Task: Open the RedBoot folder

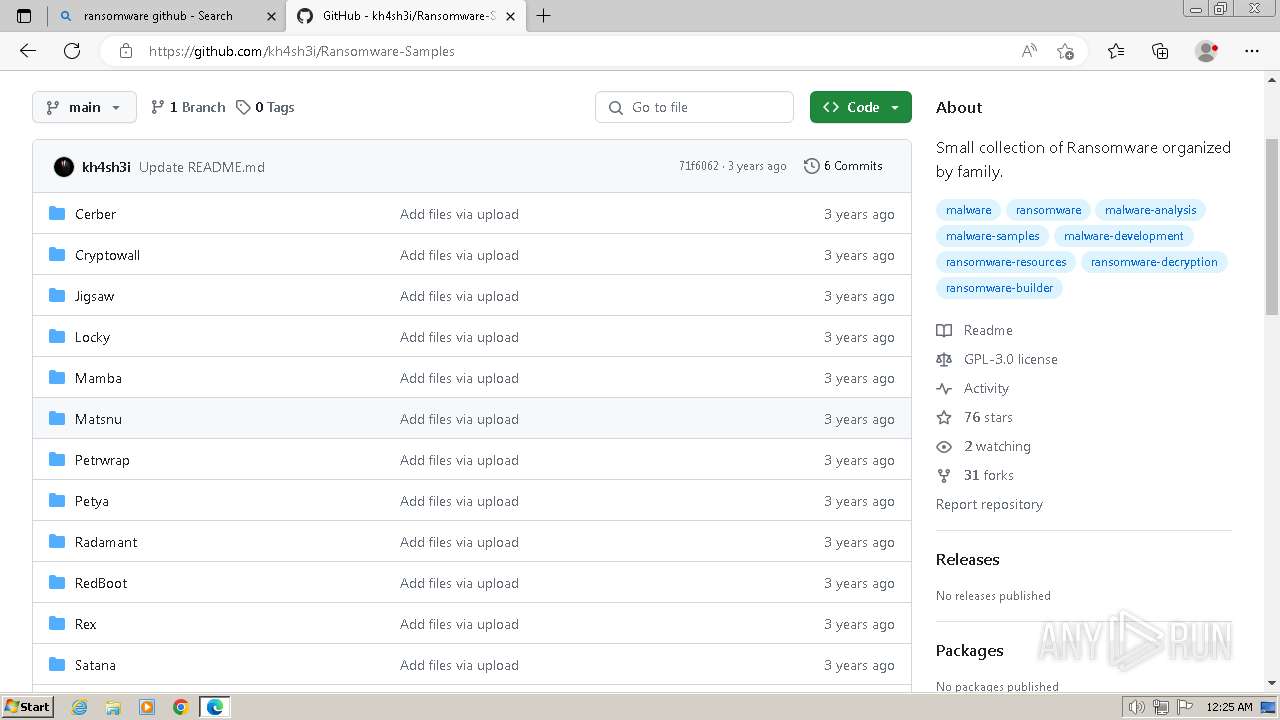Action: [101, 583]
